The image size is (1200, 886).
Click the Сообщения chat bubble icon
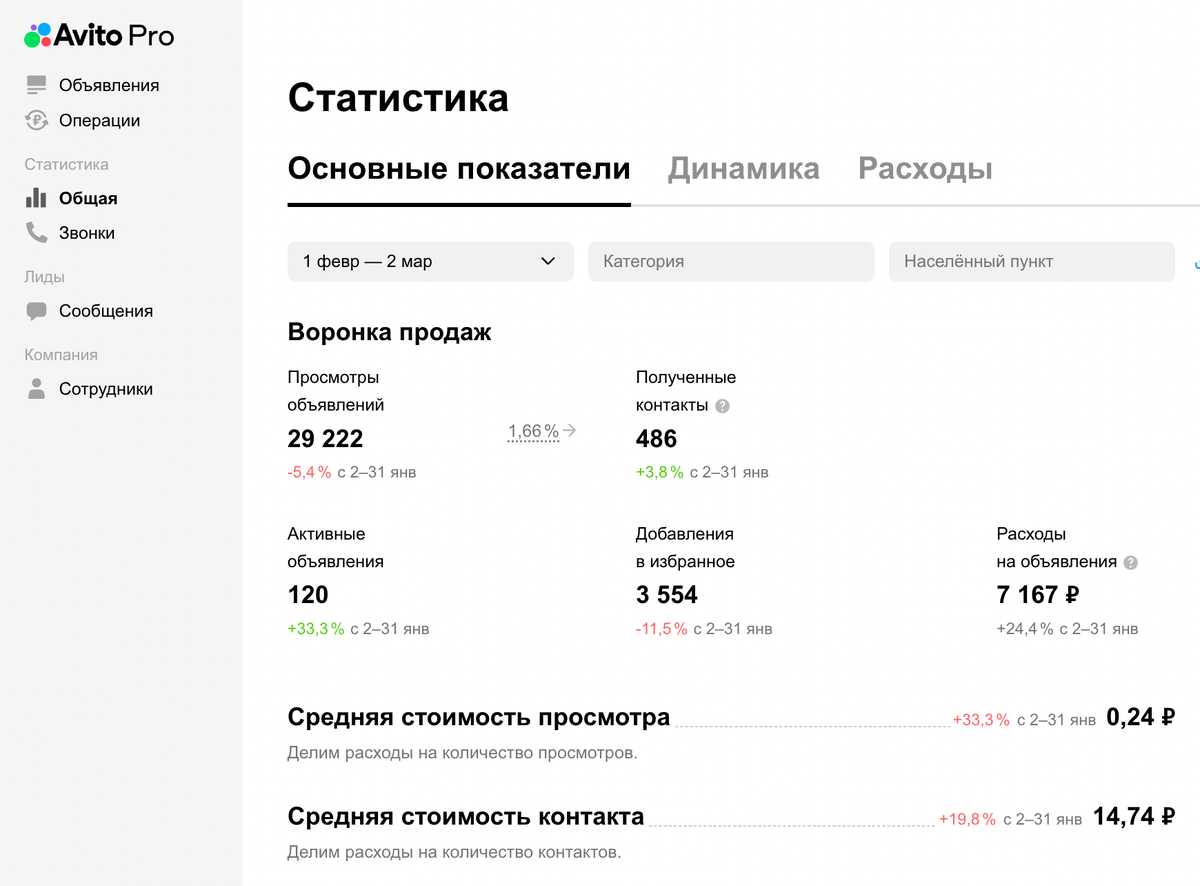pyautogui.click(x=37, y=311)
